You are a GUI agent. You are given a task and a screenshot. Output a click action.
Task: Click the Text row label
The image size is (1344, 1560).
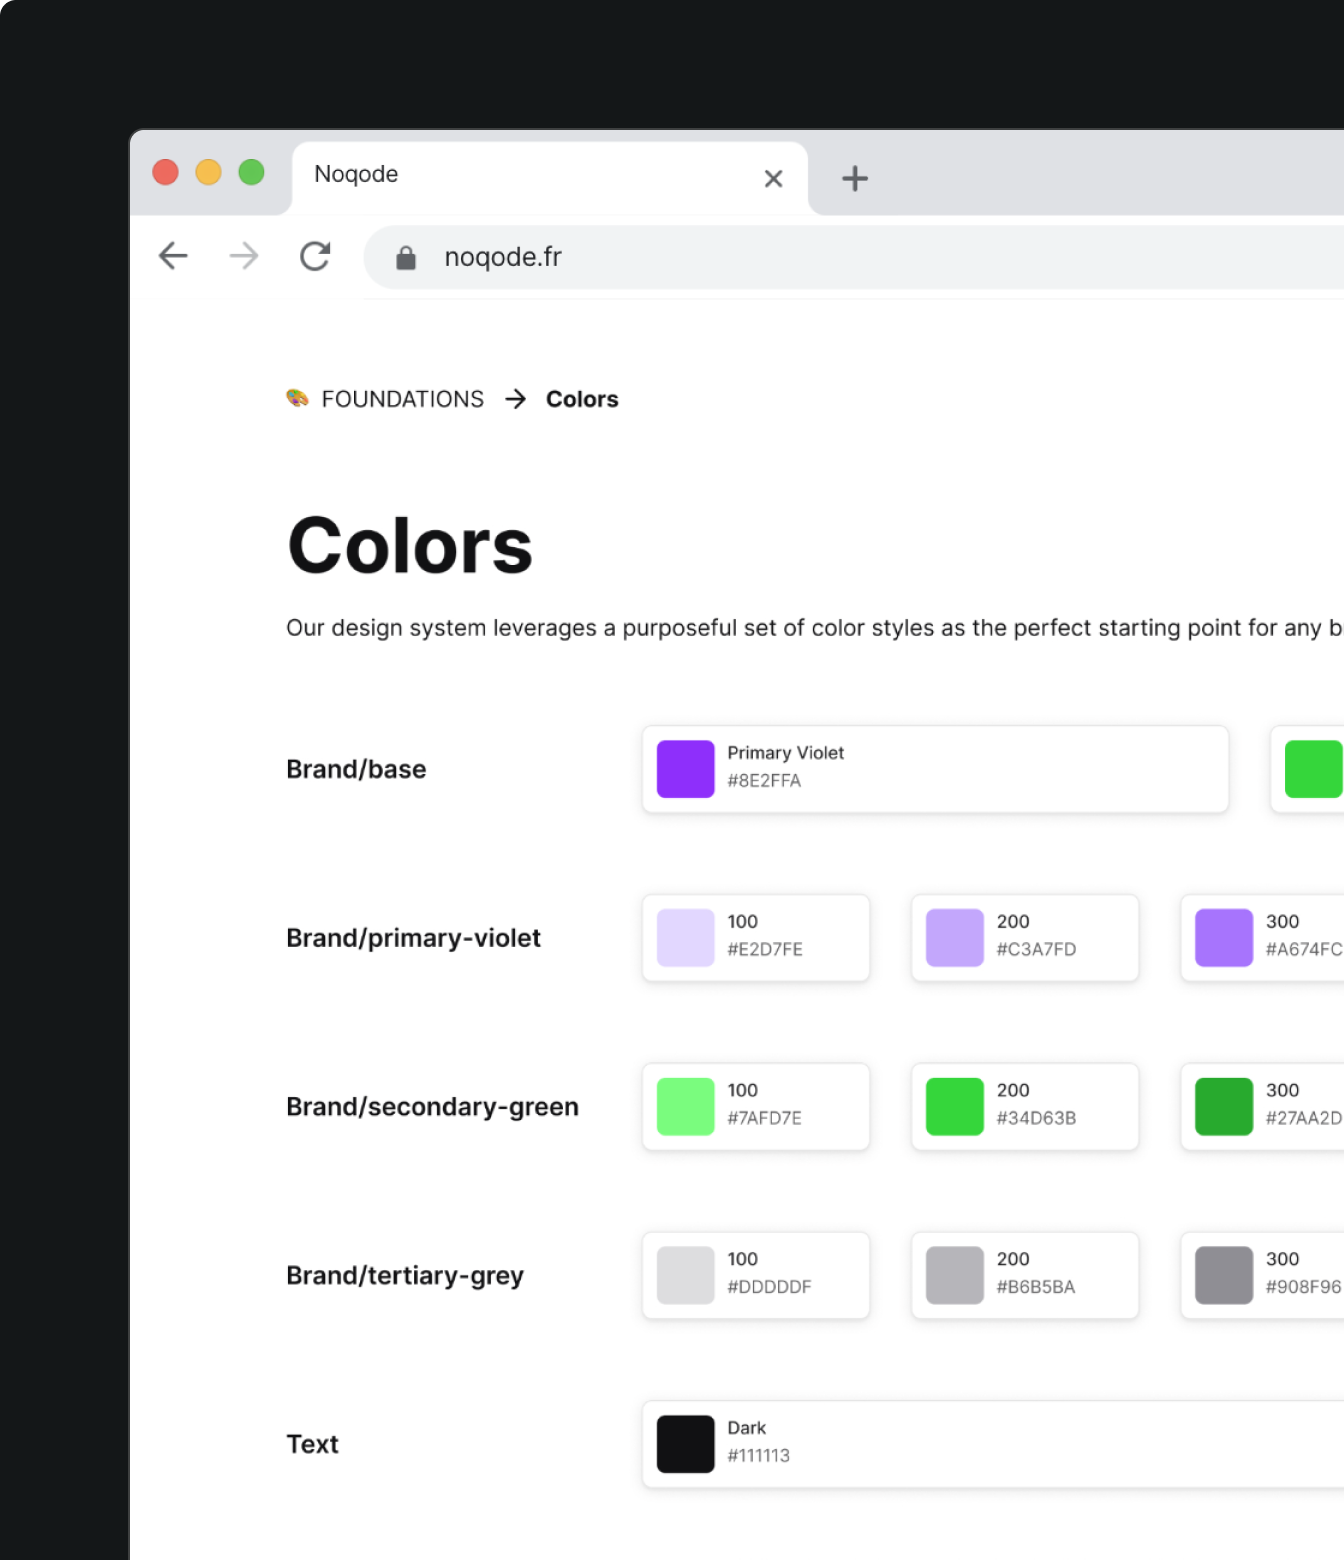tap(312, 1444)
